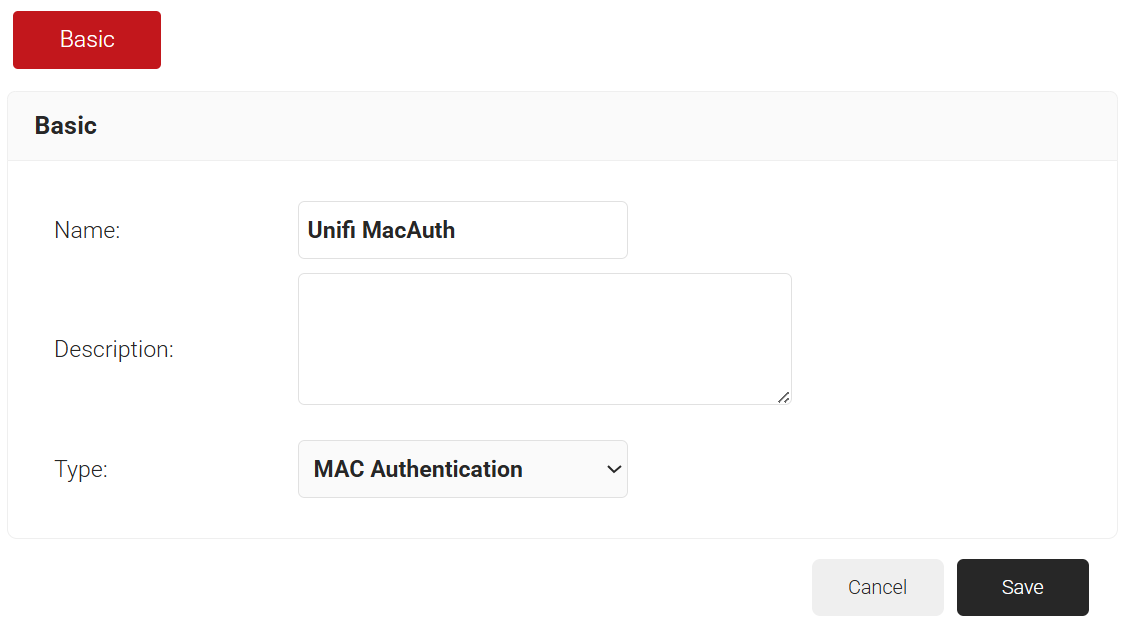Screen dimensions: 1123x630
Task: Click the Name: label
Action: pyautogui.click(x=87, y=230)
